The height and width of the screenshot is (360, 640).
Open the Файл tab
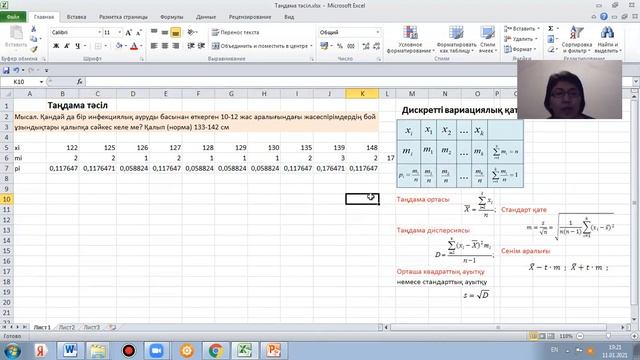coord(13,17)
